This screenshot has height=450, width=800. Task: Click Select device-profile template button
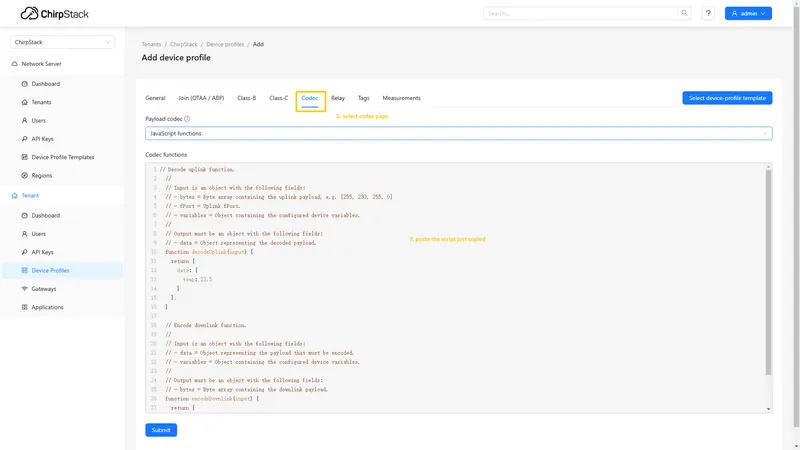[x=727, y=98]
